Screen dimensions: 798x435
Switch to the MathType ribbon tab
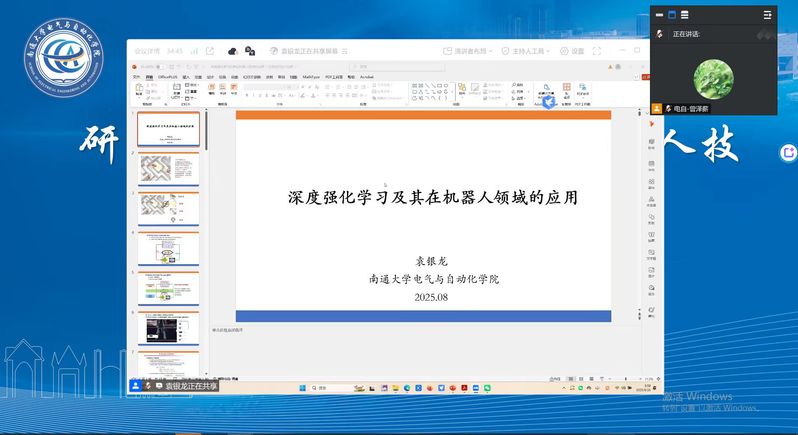311,76
